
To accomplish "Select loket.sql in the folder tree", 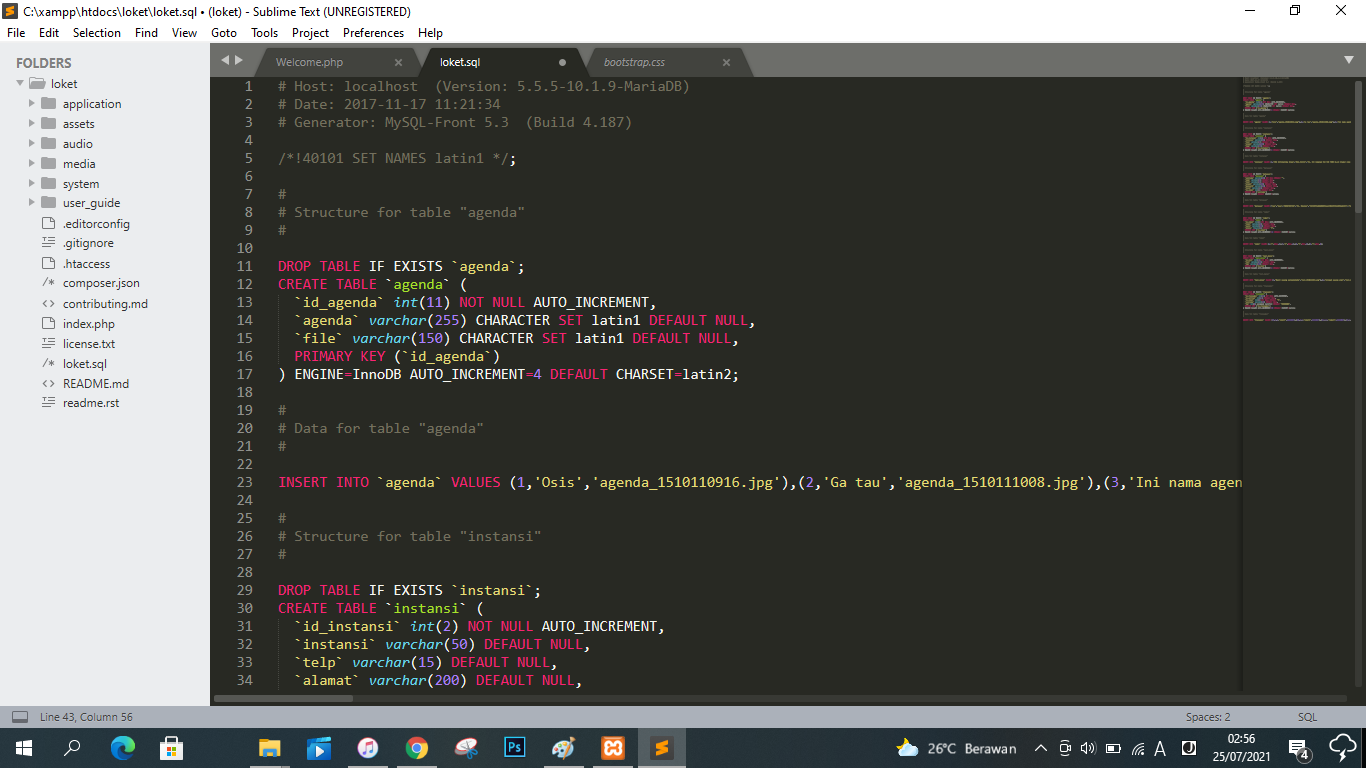I will point(85,364).
